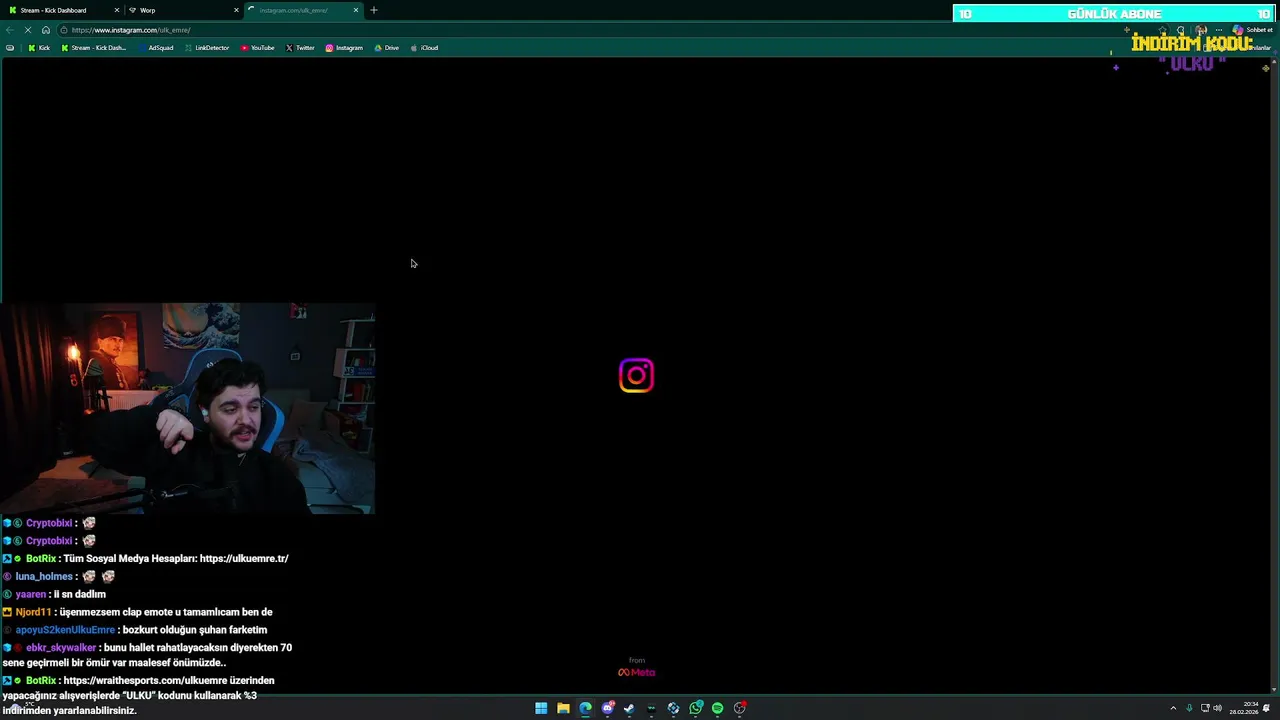This screenshot has height=720, width=1280.
Task: Open File Explorer from the taskbar
Action: (x=563, y=708)
